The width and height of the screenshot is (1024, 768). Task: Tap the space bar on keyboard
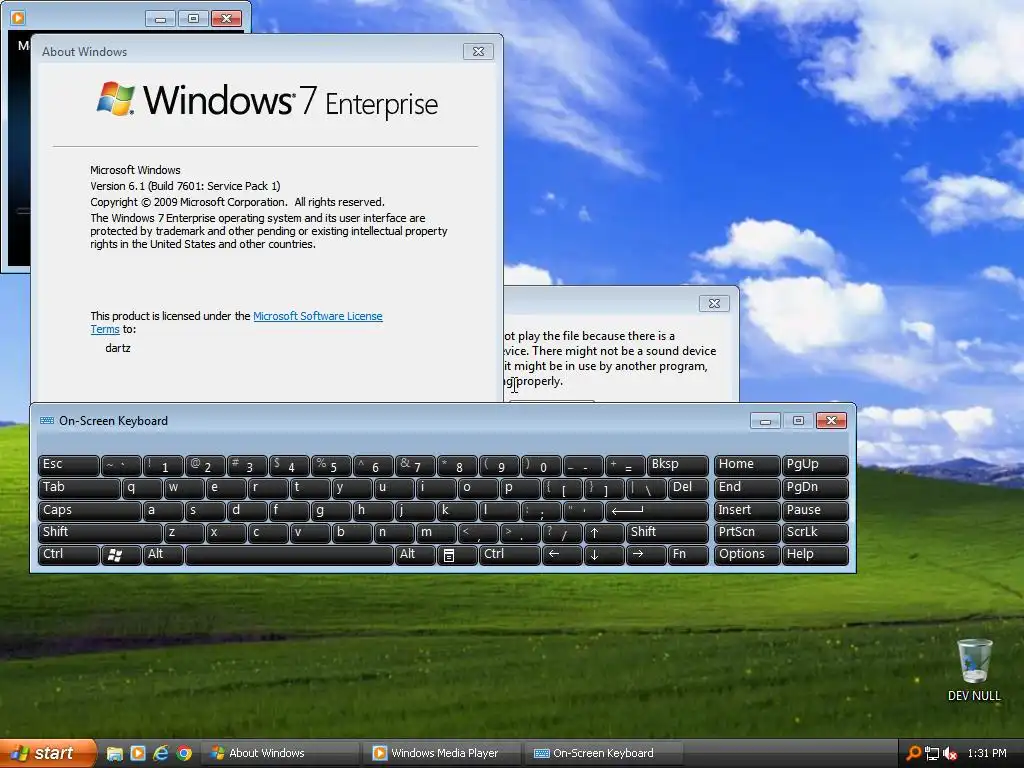click(289, 555)
